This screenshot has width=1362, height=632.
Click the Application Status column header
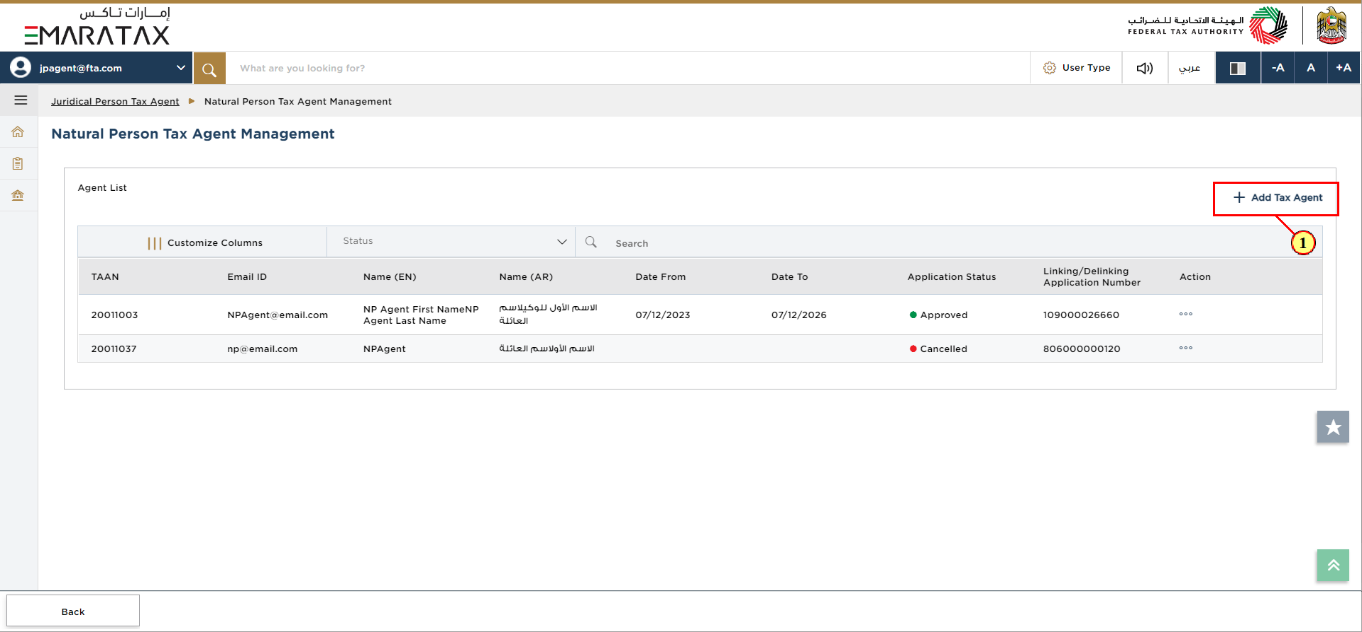coord(952,277)
